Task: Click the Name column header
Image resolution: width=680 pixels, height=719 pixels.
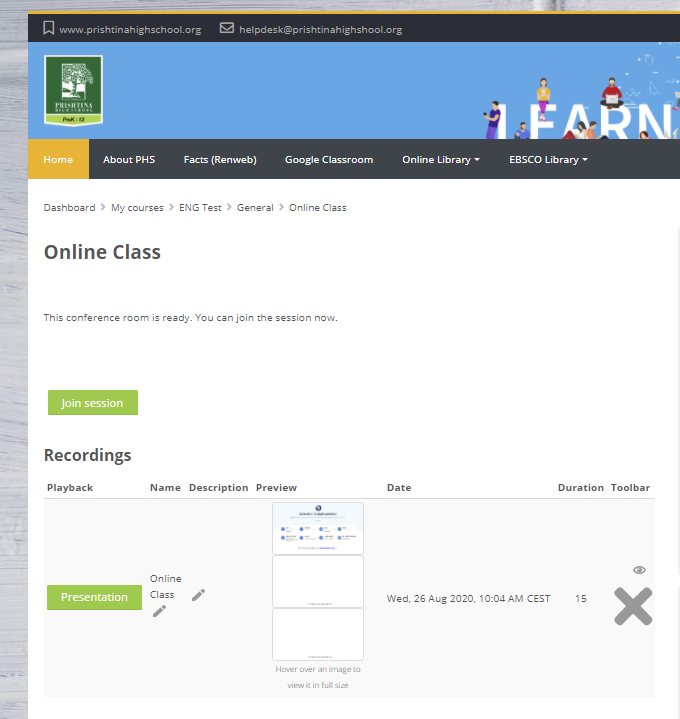Action: pos(165,487)
